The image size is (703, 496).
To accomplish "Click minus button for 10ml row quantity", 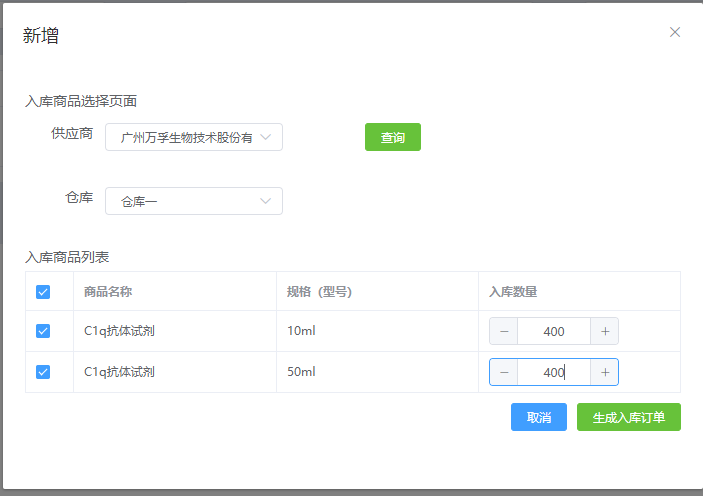I will (x=504, y=331).
